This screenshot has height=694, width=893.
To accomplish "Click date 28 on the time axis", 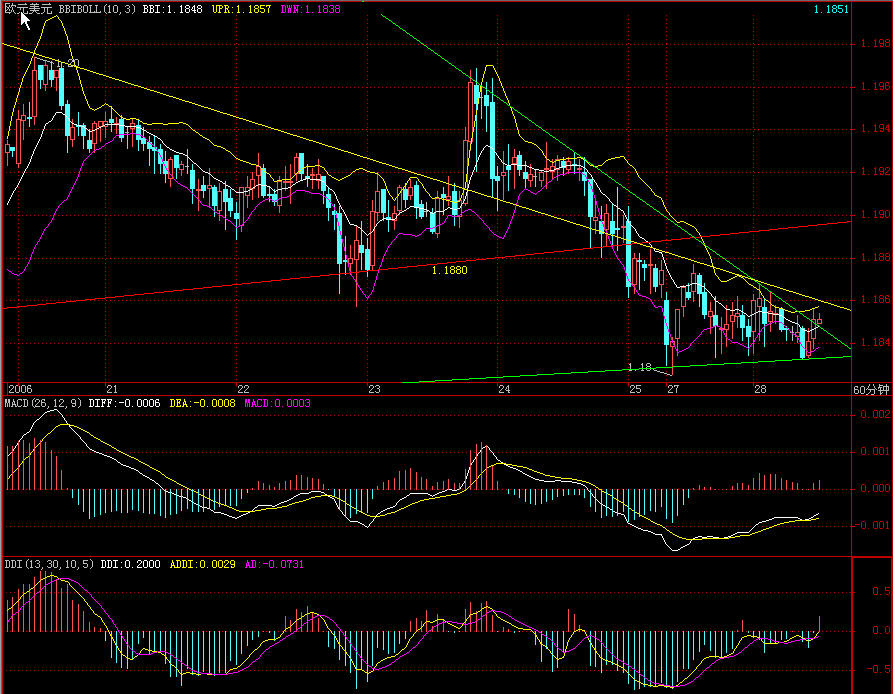I will (x=760, y=389).
